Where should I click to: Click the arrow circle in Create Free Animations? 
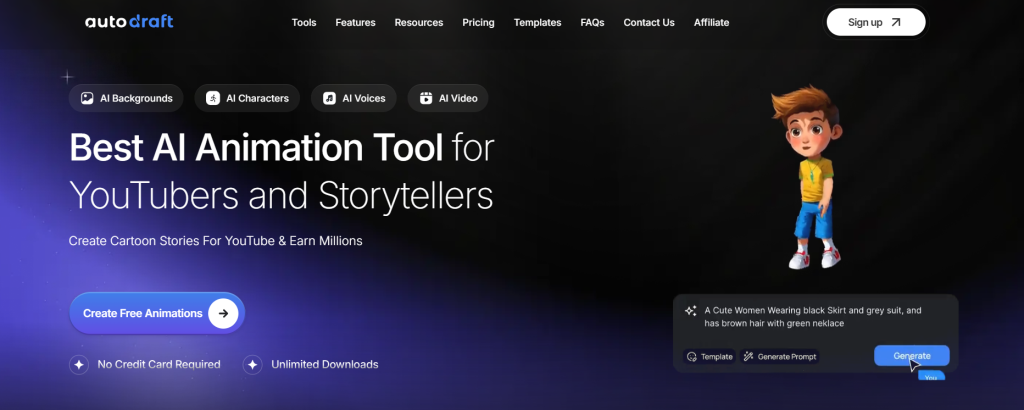[223, 313]
